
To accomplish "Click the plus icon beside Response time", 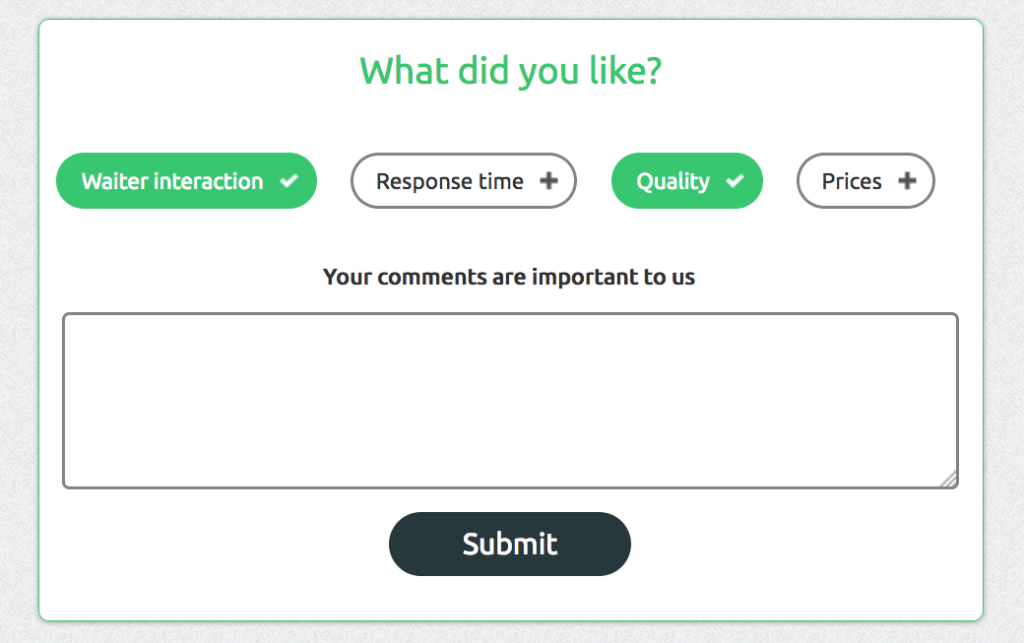I will 548,181.
